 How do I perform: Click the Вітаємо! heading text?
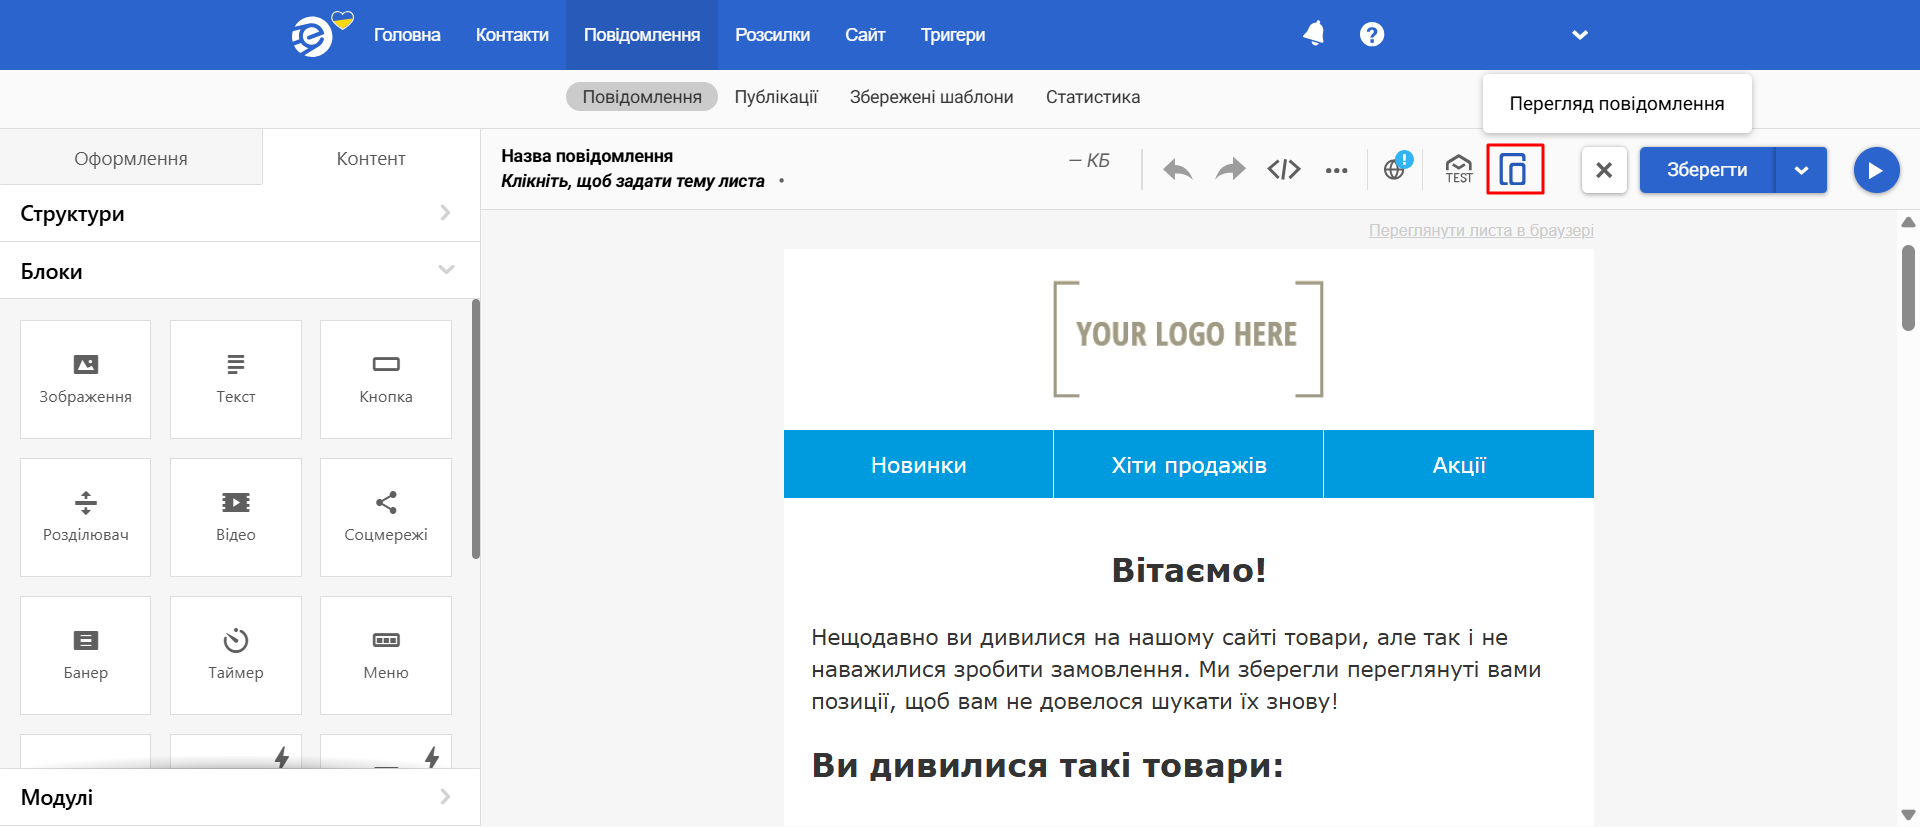point(1189,570)
